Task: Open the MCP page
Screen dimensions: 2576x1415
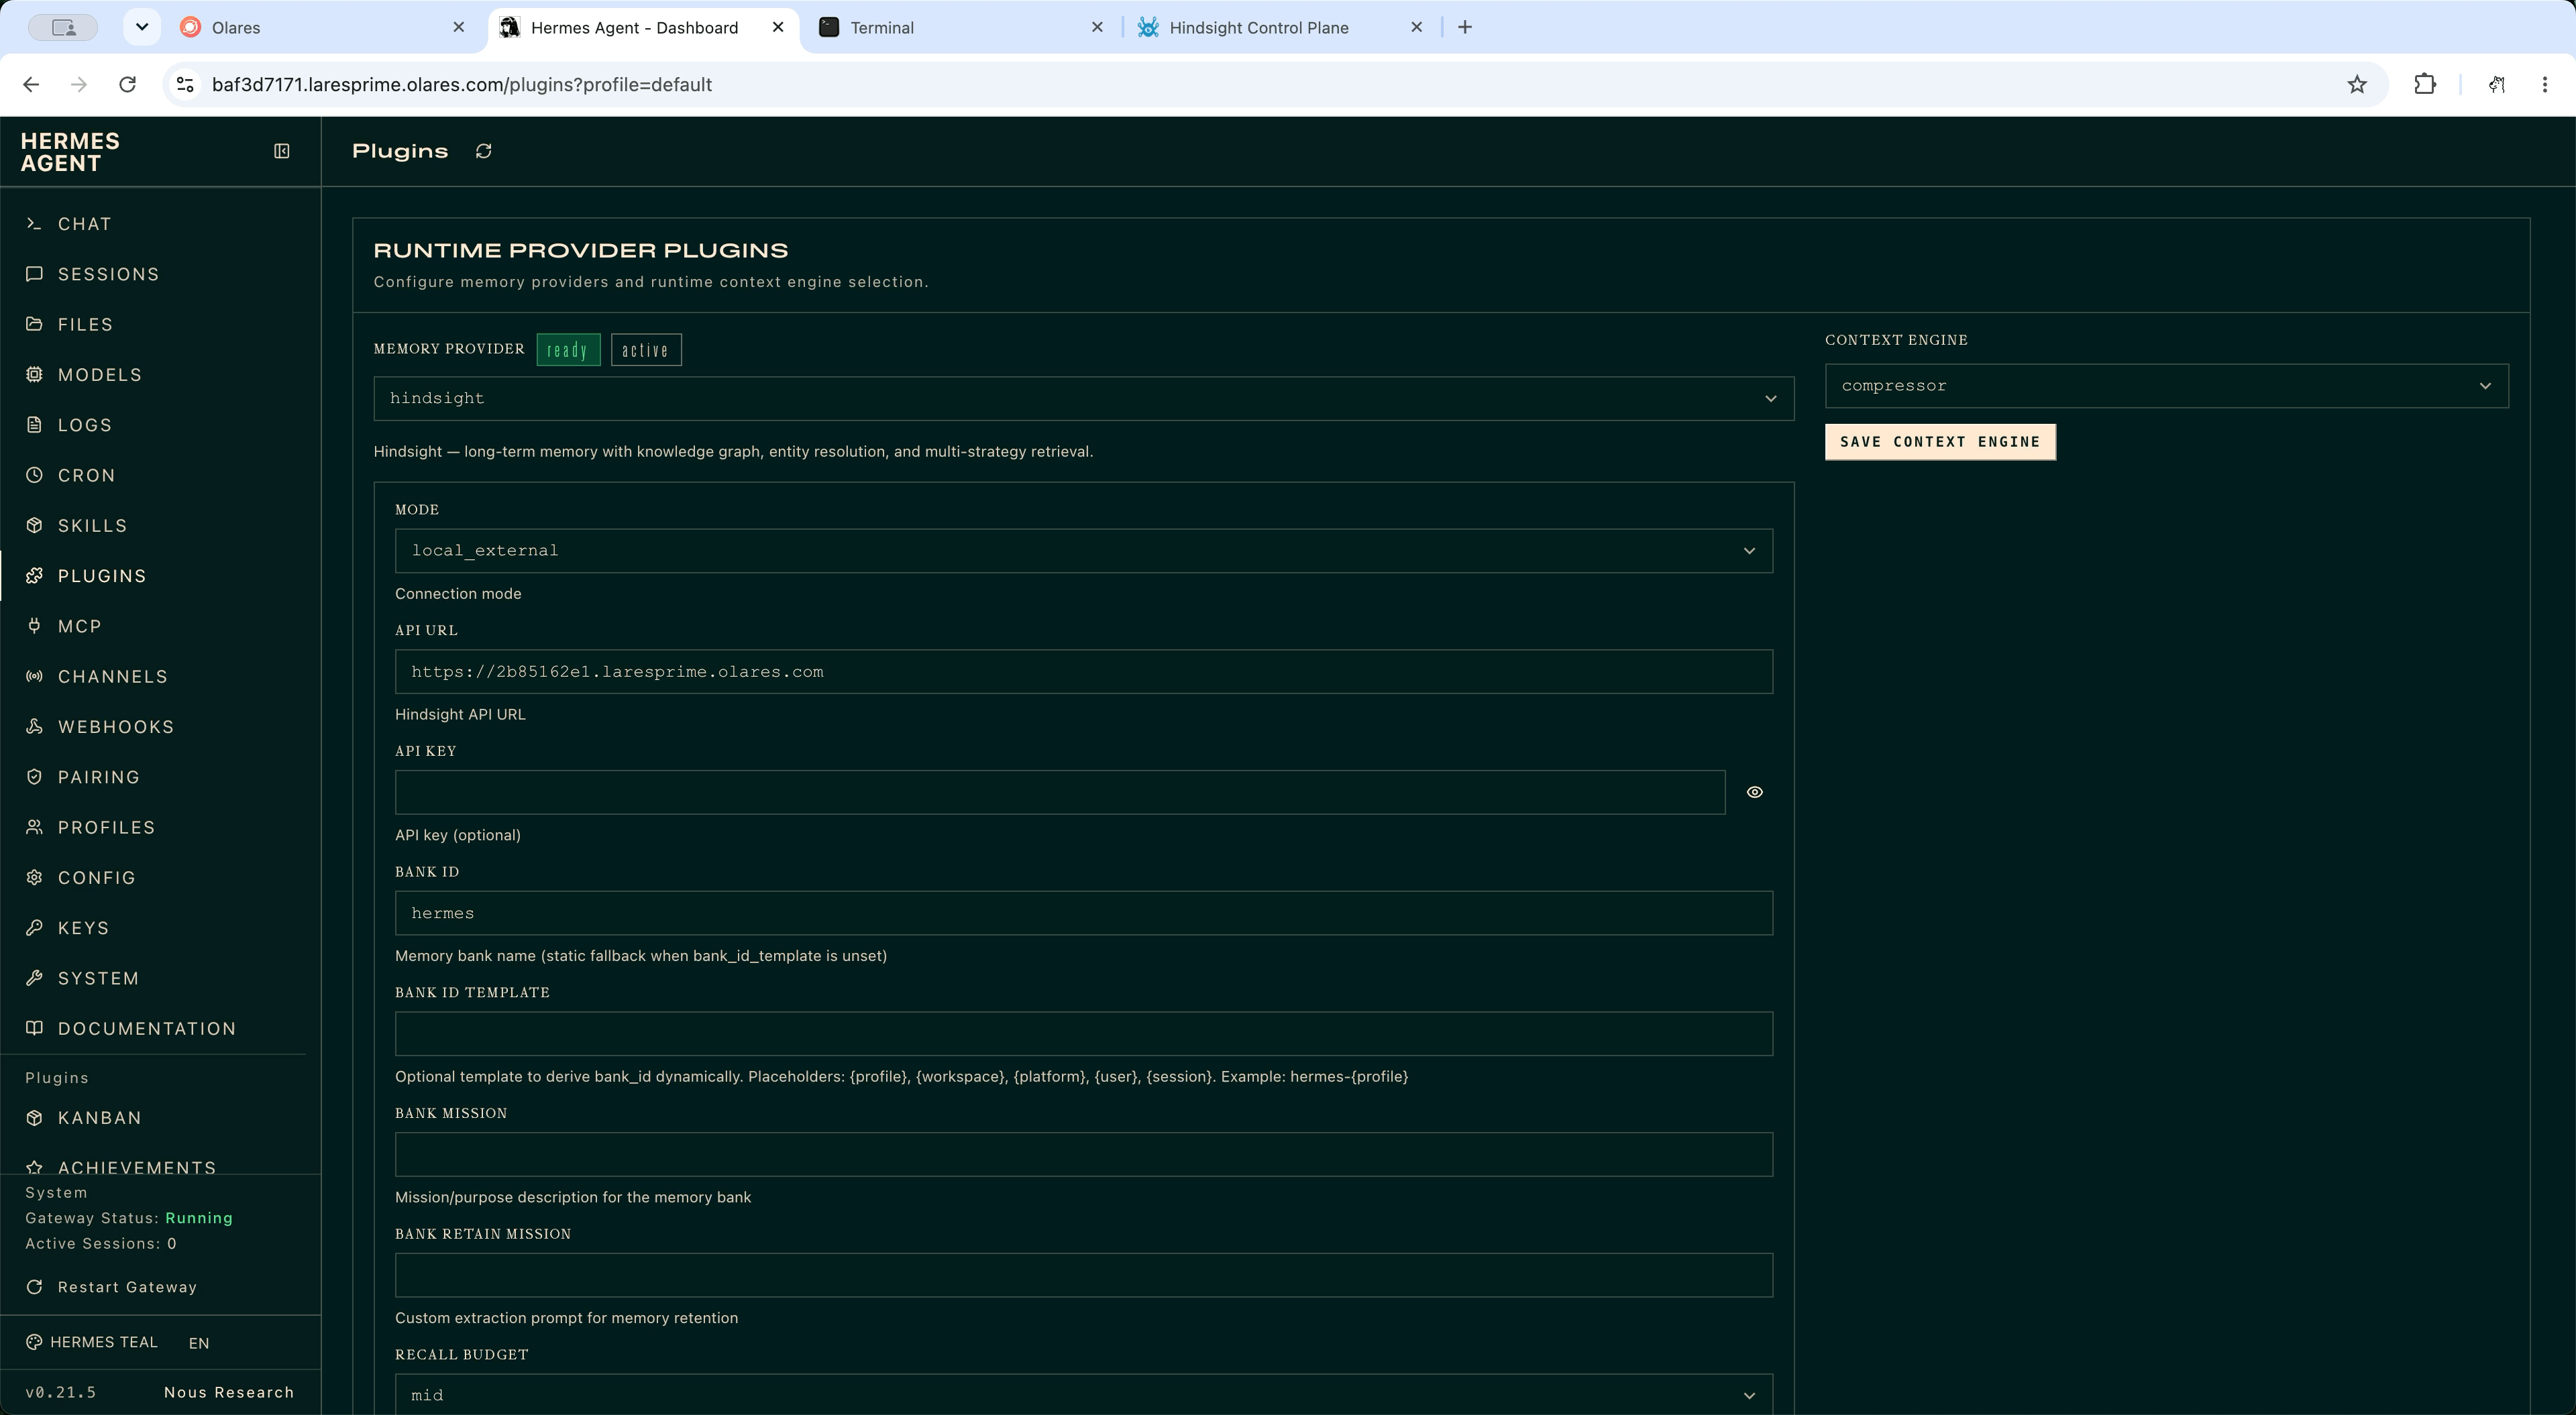Action: point(160,626)
